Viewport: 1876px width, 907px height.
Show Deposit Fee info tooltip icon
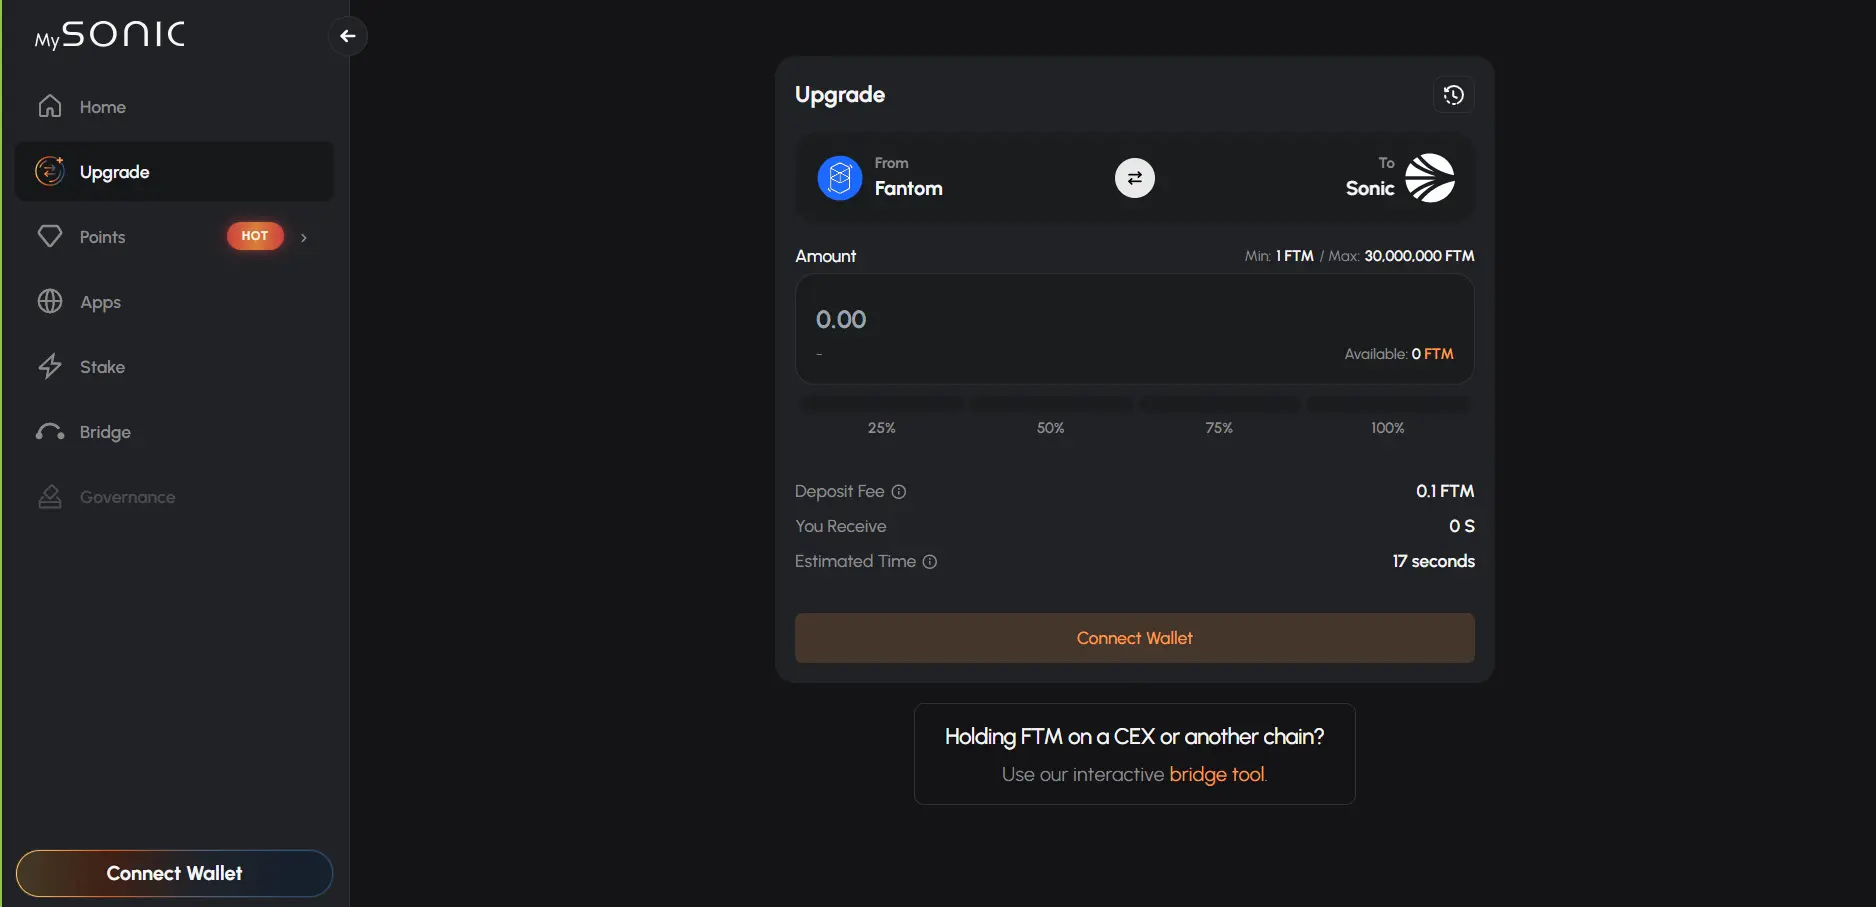(x=899, y=492)
